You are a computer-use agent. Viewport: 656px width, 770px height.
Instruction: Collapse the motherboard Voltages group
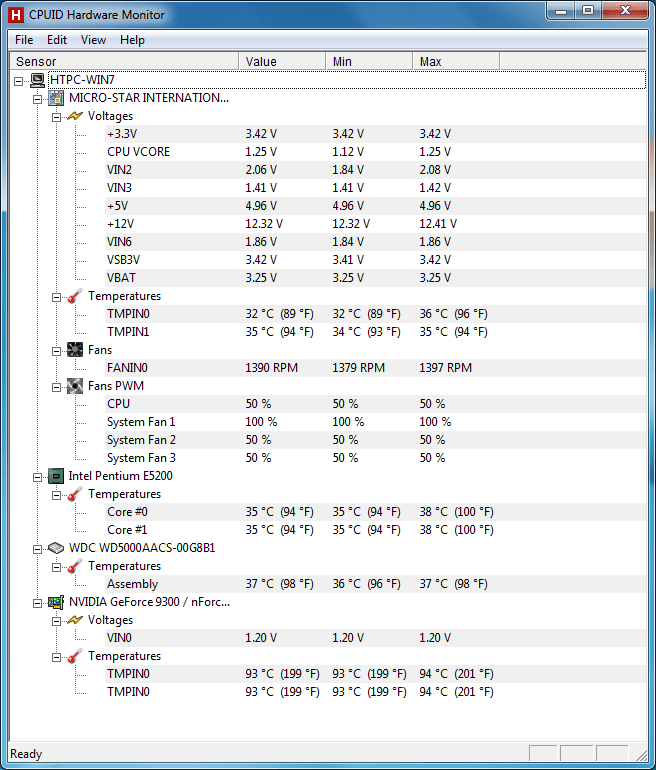[56, 117]
